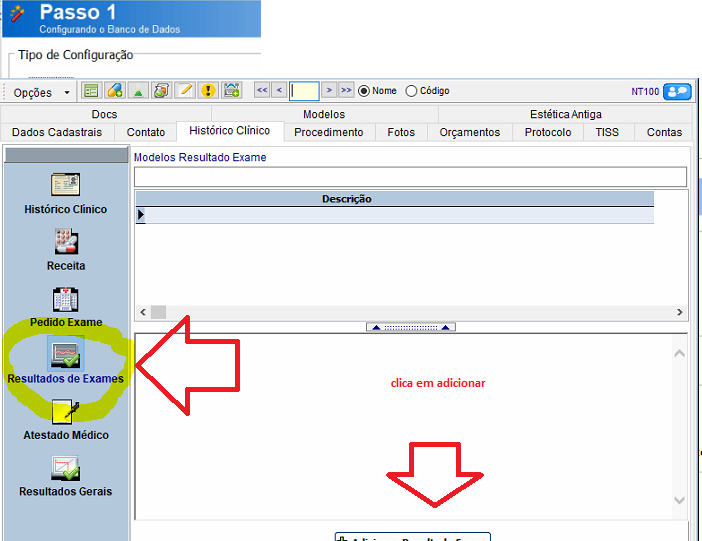Open the Atestado Médico icon
Viewport: 702px width, 541px height.
click(65, 412)
